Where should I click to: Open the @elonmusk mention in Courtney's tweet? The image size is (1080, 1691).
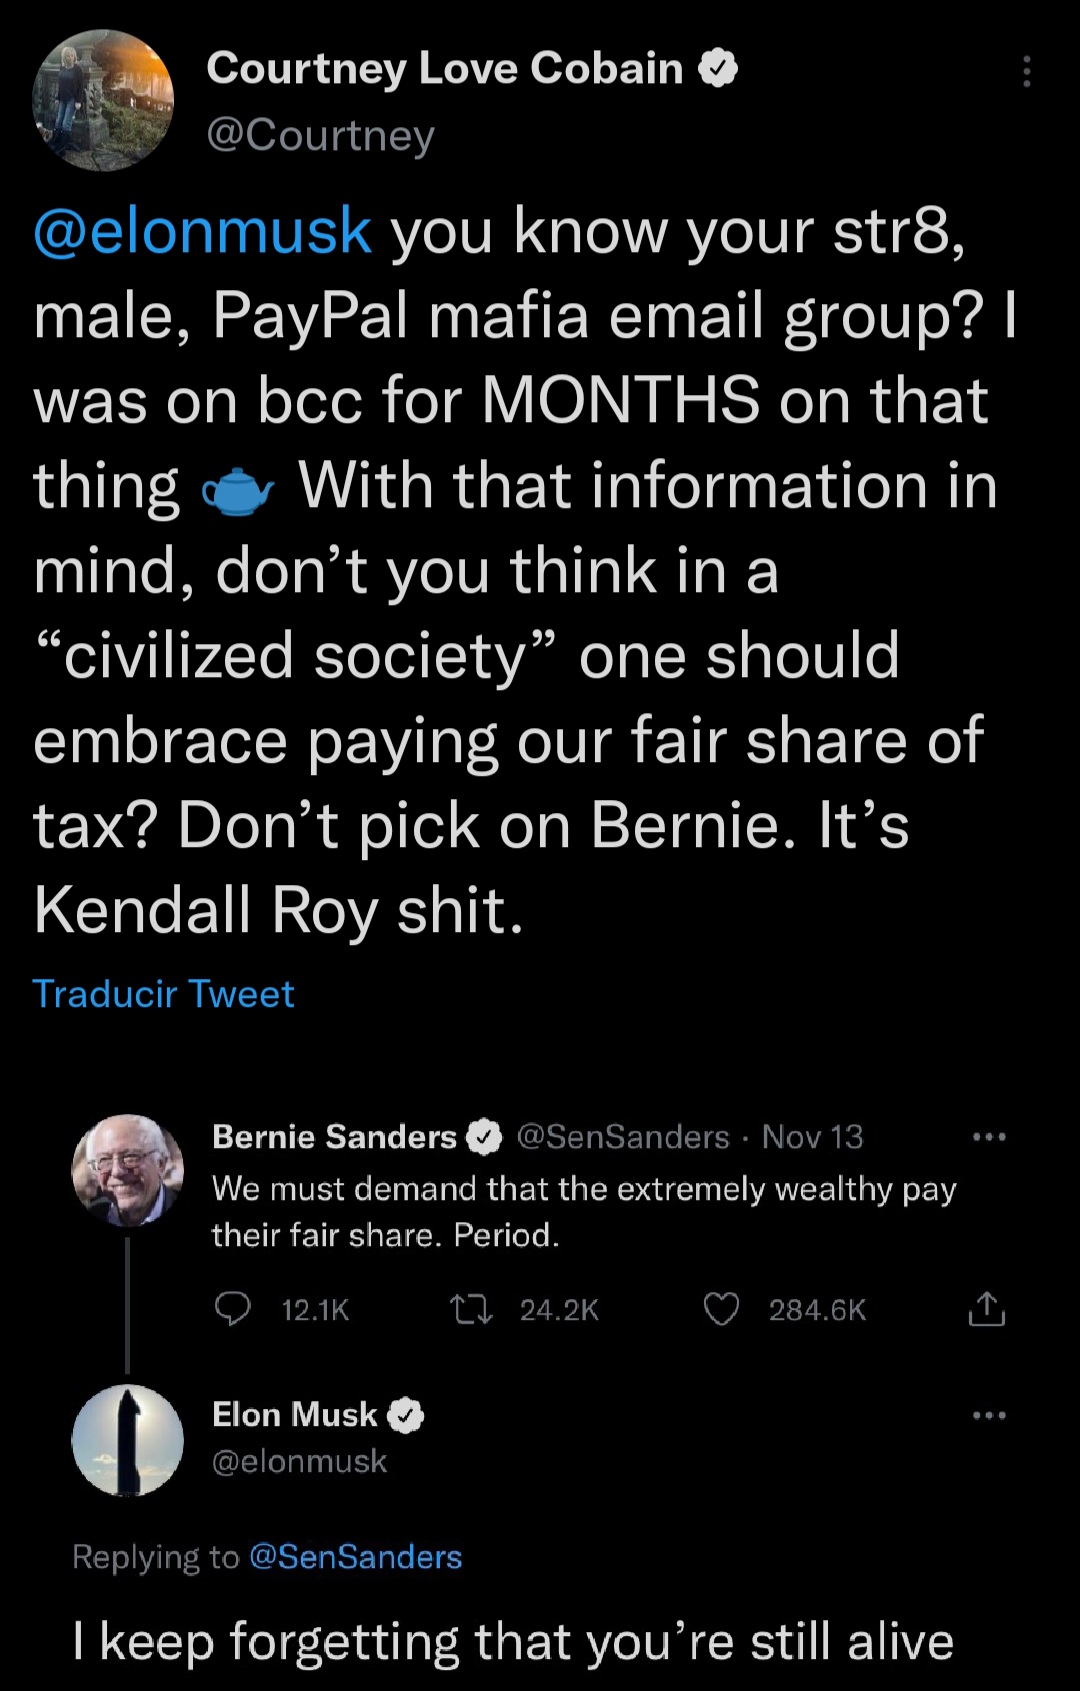coord(203,231)
